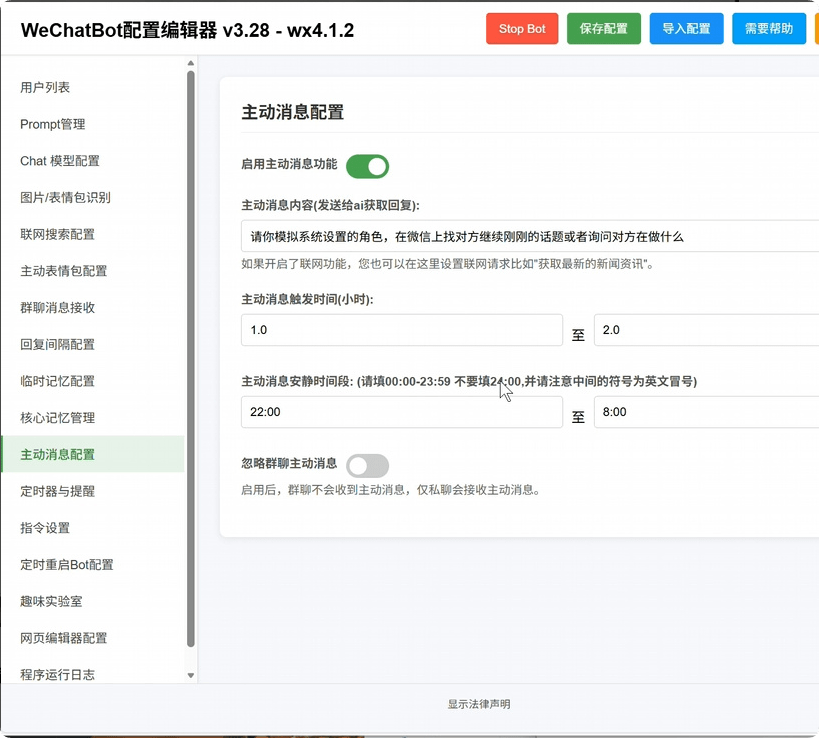Open 主动表情包配置 page
Screen dimensions: 819x738
93,271
